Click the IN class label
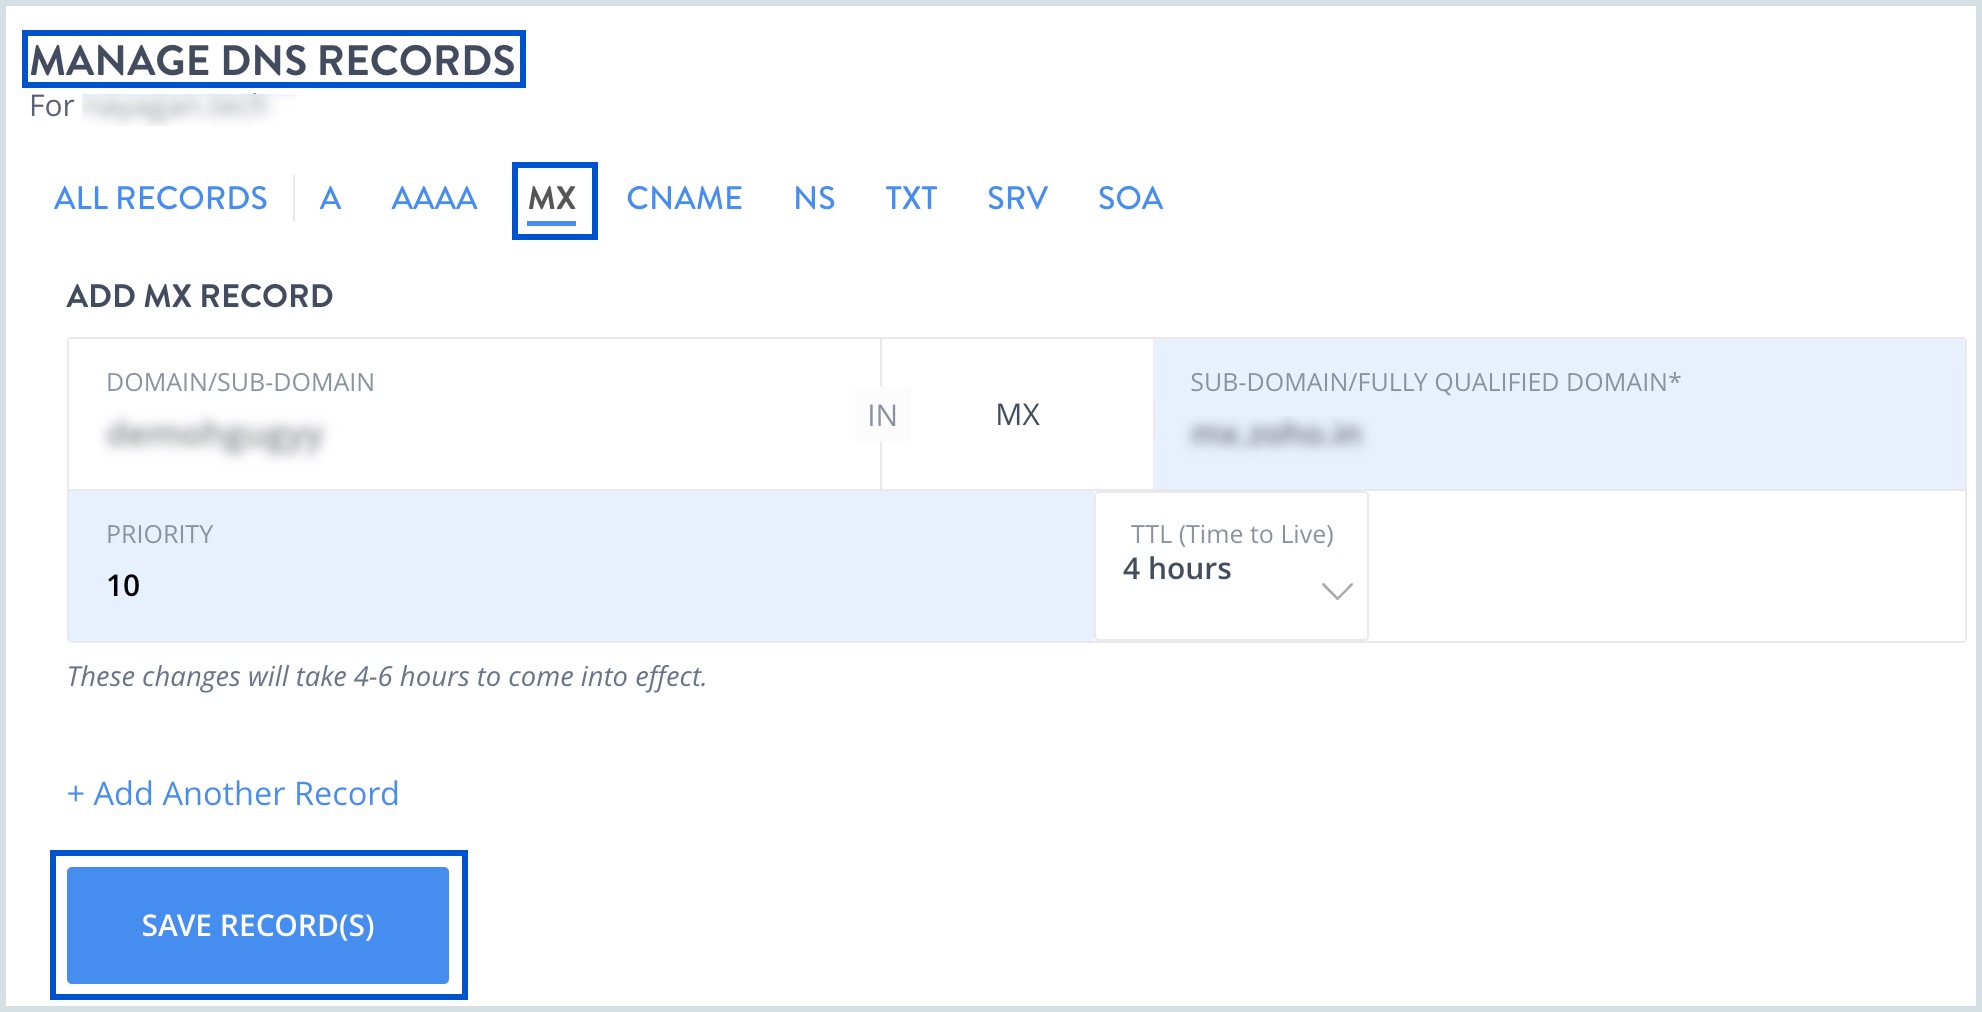This screenshot has width=1982, height=1012. pyautogui.click(x=882, y=415)
